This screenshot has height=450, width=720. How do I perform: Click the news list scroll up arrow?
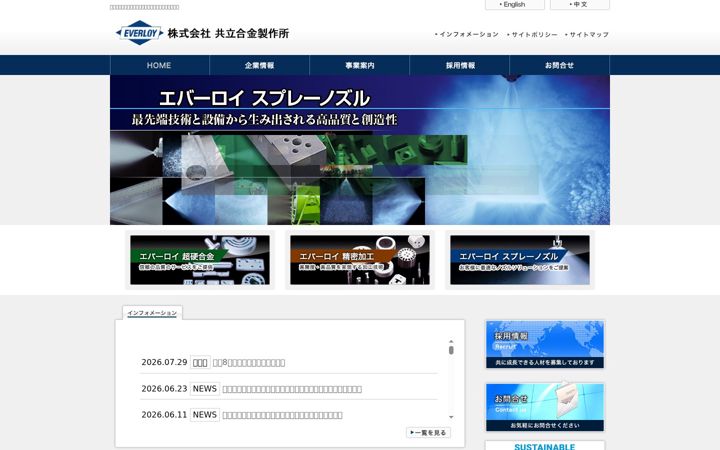[x=451, y=342]
